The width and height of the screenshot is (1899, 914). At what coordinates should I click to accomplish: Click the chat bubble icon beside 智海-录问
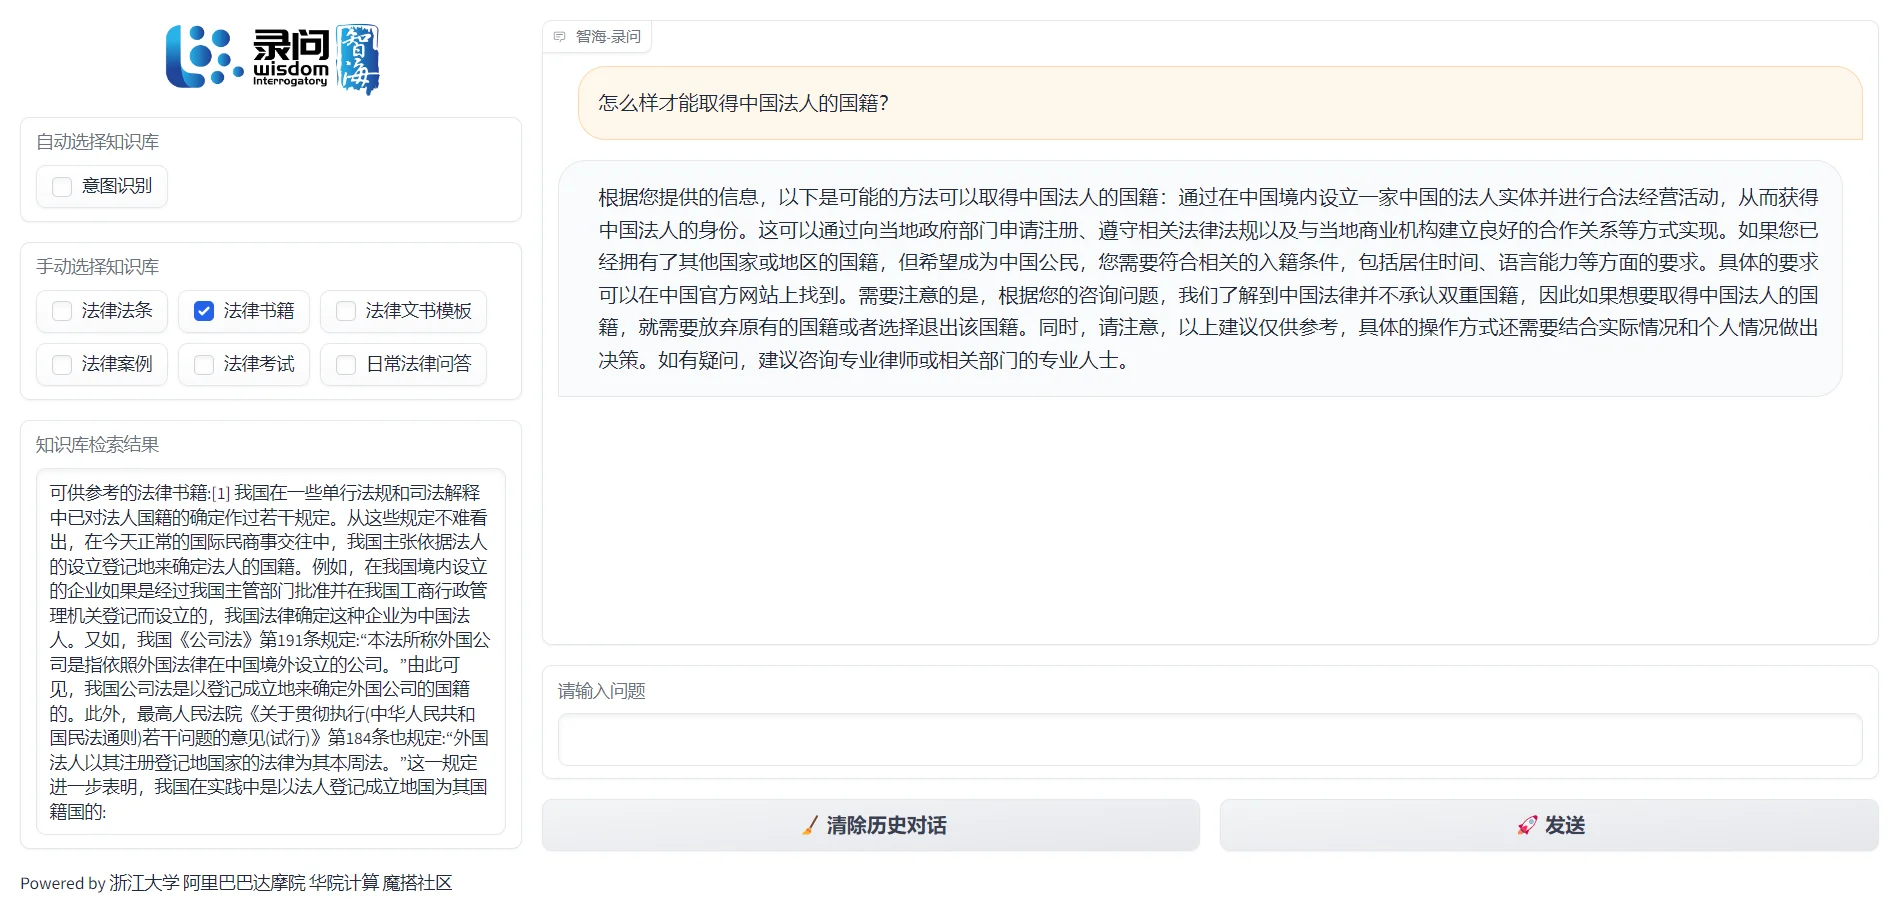click(560, 37)
